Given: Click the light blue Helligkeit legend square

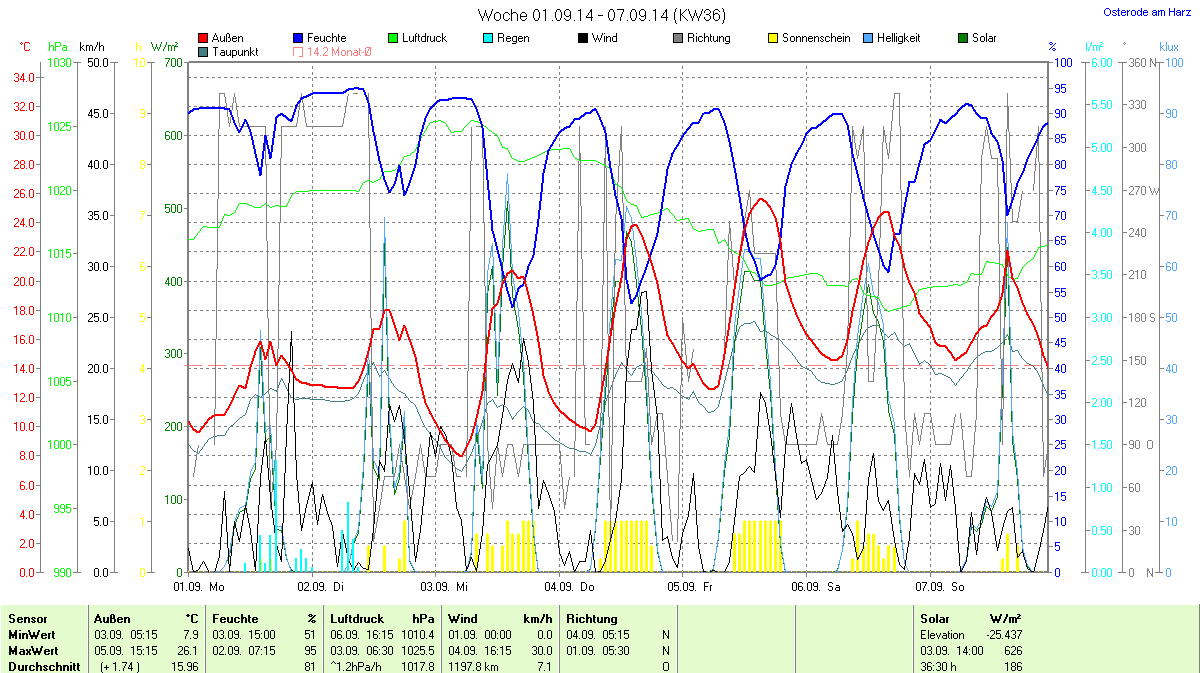Looking at the screenshot, I should coord(868,39).
